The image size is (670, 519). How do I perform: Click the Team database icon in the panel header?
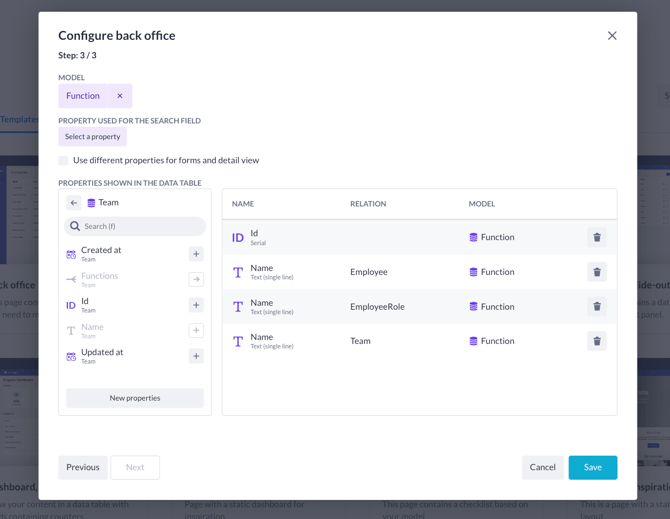click(91, 203)
